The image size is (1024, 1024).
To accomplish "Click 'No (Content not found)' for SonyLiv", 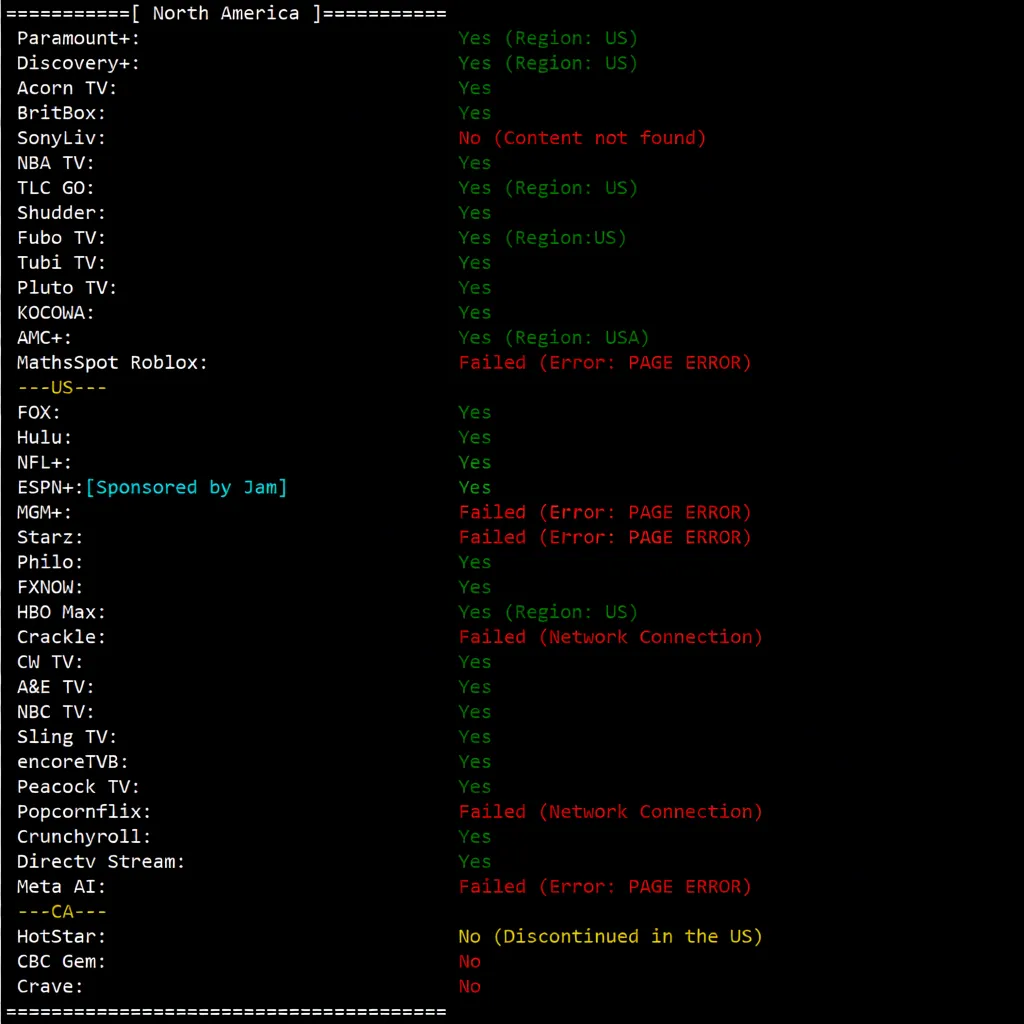I will (582, 138).
